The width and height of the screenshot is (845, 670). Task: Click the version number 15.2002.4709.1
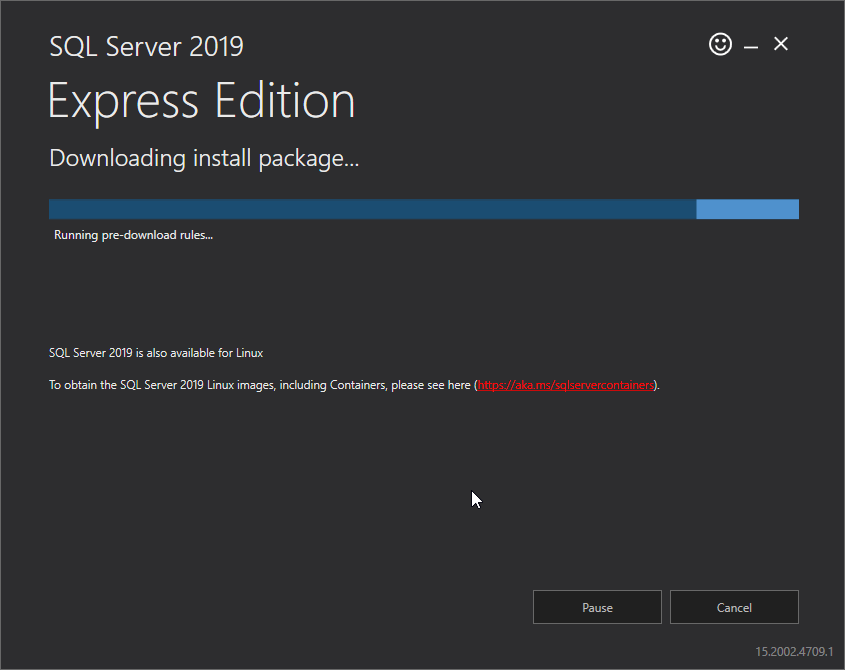click(x=794, y=651)
